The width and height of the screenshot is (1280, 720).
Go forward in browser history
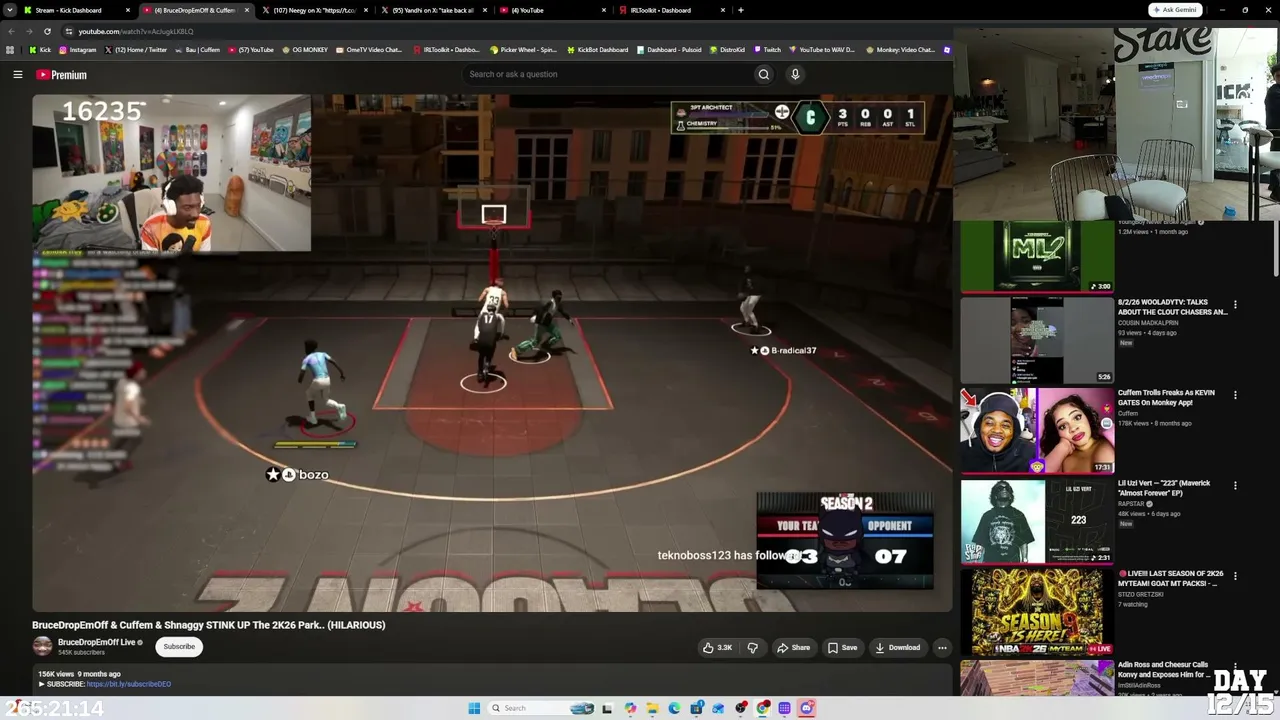tap(28, 31)
